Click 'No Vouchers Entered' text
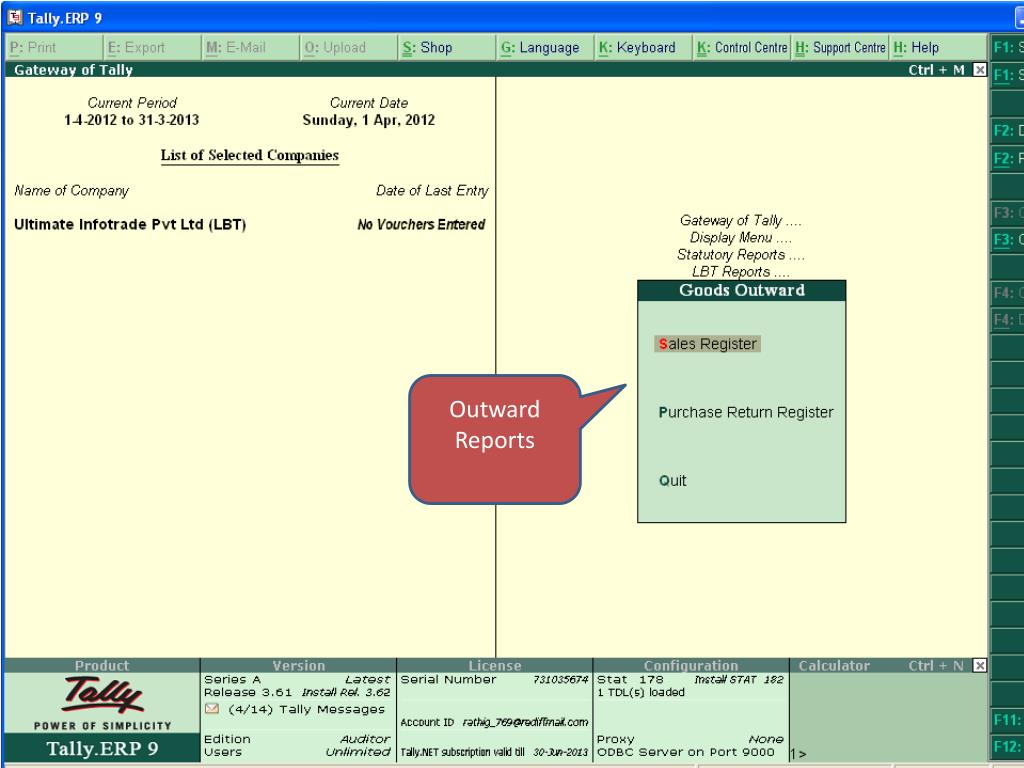This screenshot has height=768, width=1024. (x=421, y=225)
